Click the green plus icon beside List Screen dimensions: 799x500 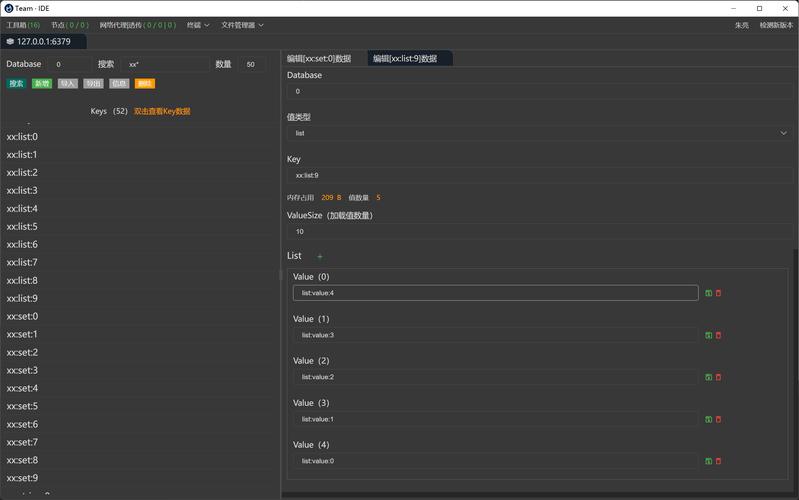point(320,256)
